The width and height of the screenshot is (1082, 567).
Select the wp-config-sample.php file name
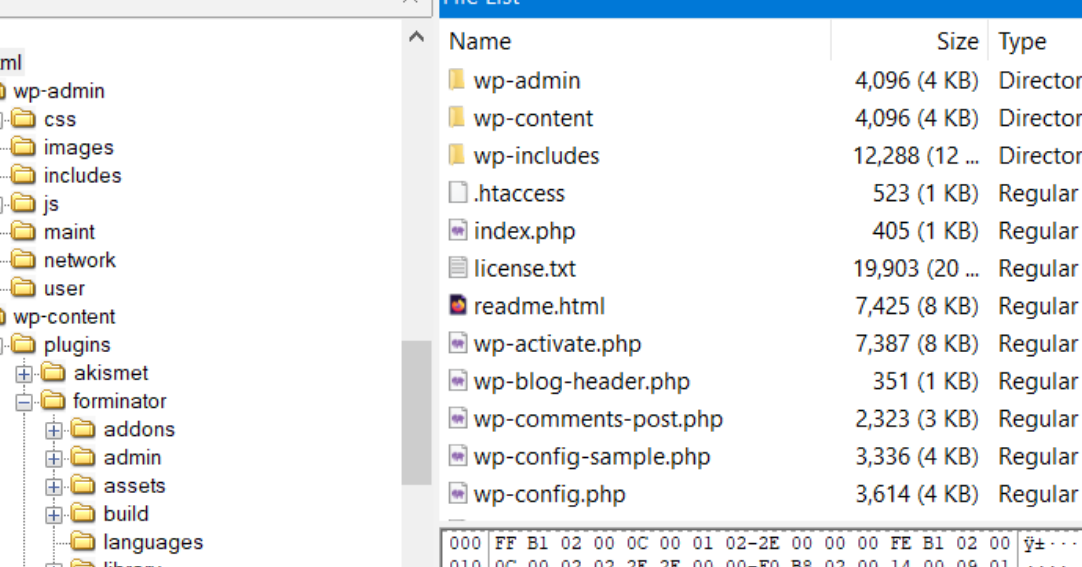(x=592, y=456)
